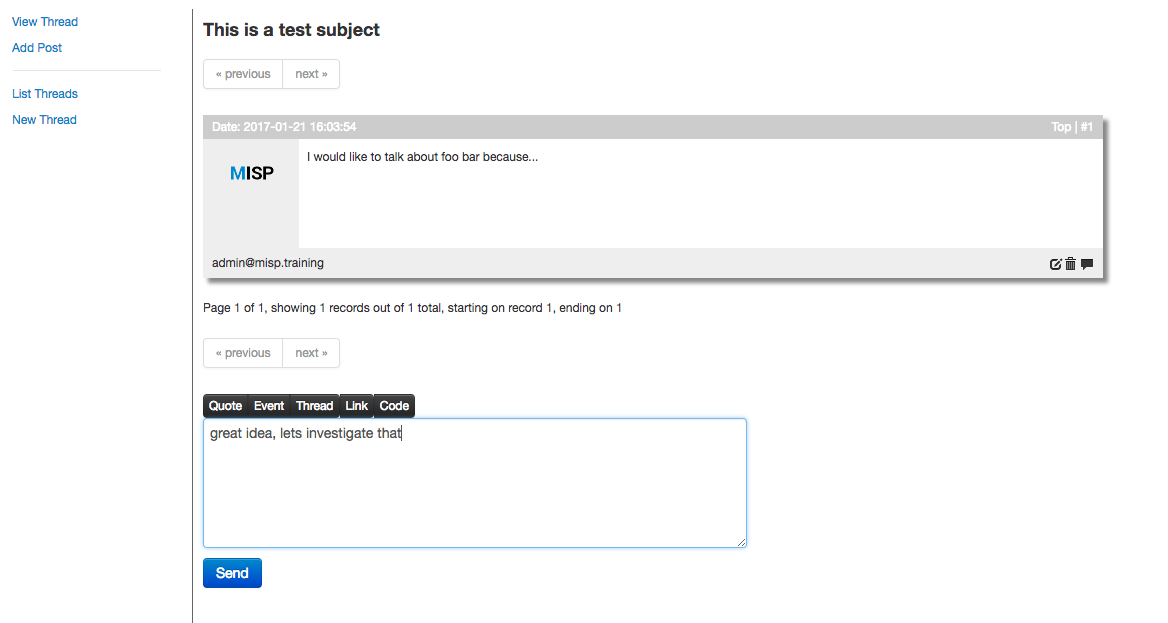The width and height of the screenshot is (1168, 623).
Task: Go to List Threads
Action: click(x=45, y=94)
